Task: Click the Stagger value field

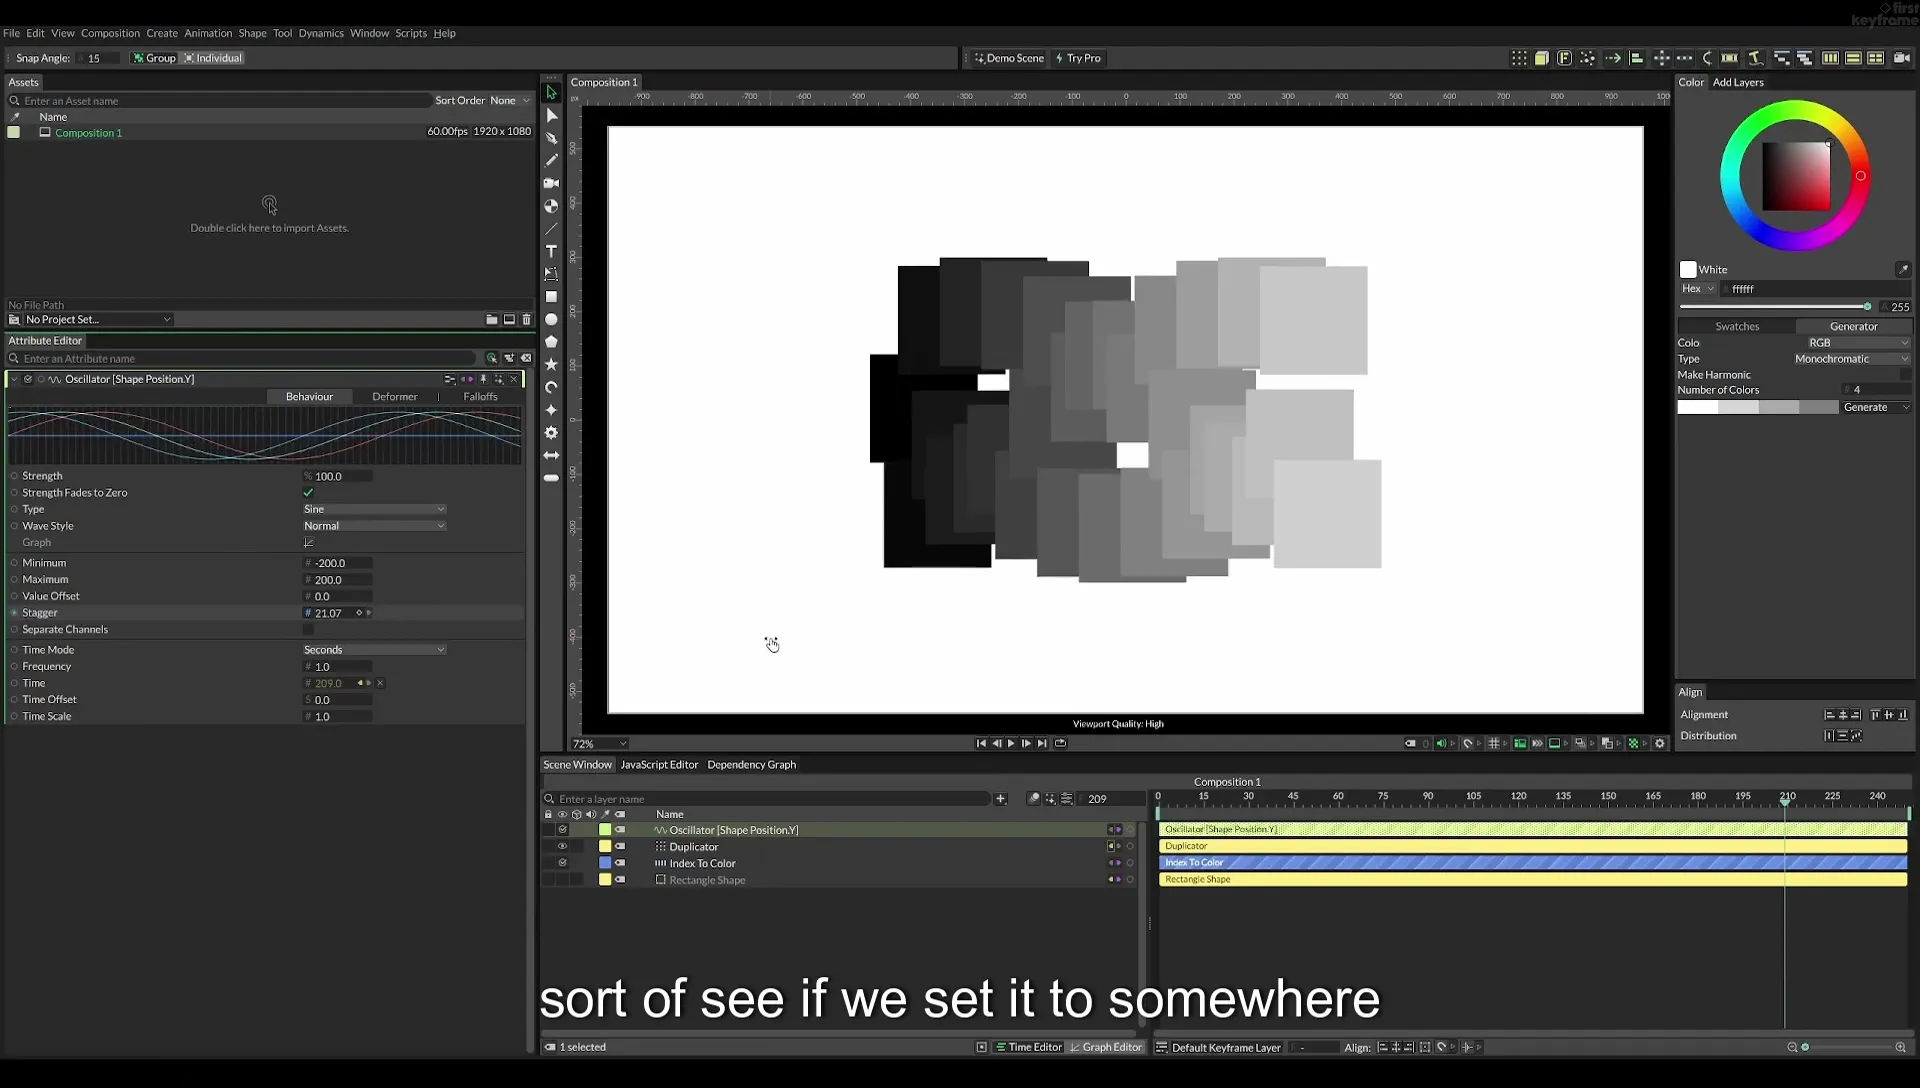Action: point(334,613)
